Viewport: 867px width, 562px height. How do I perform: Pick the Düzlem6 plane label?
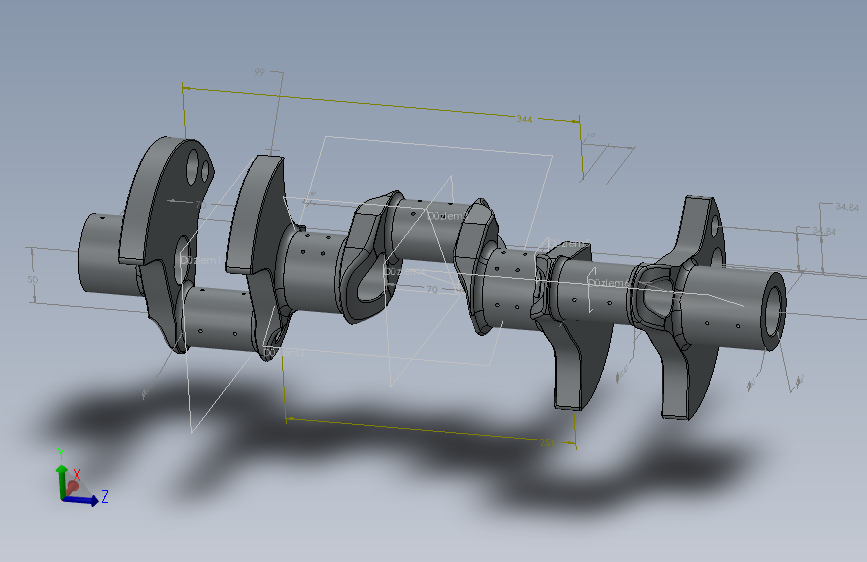(x=608, y=283)
